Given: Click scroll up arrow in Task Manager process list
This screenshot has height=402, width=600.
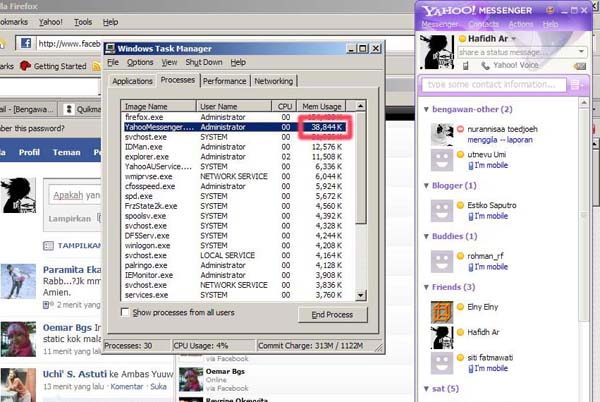Looking at the screenshot, I should (x=360, y=106).
